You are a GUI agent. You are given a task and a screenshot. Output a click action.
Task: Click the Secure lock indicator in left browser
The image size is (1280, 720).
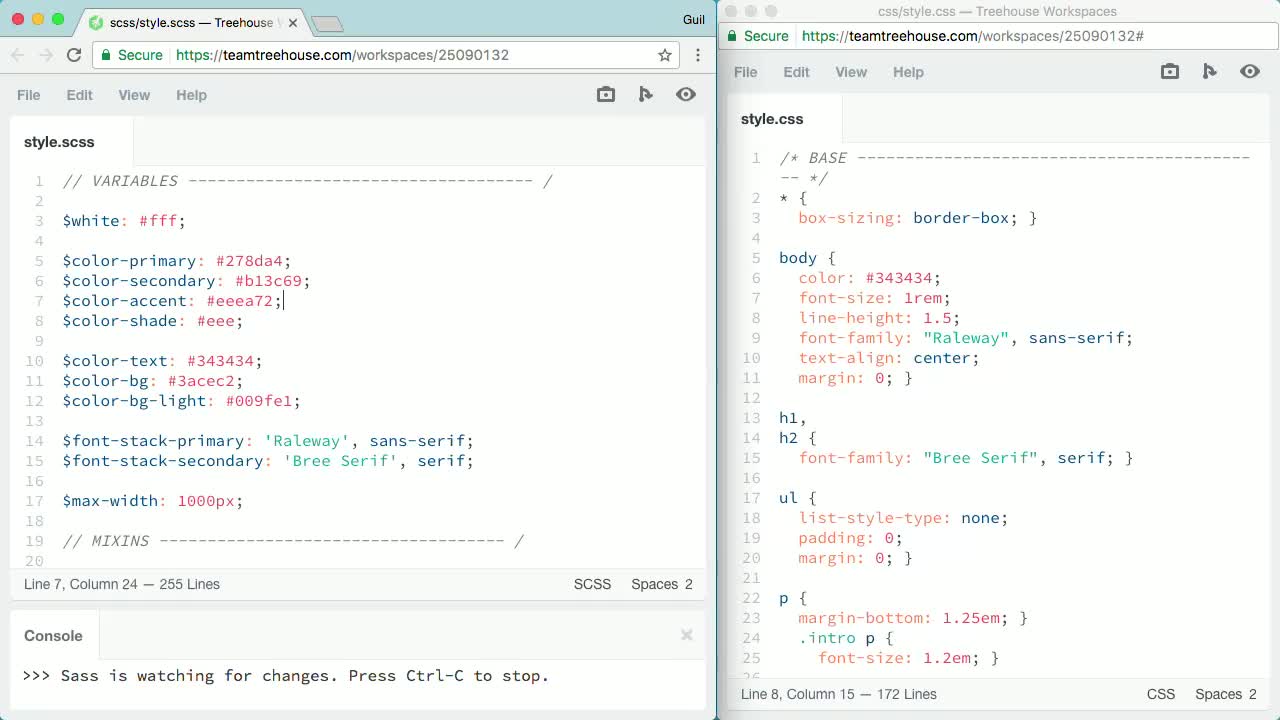[131, 55]
